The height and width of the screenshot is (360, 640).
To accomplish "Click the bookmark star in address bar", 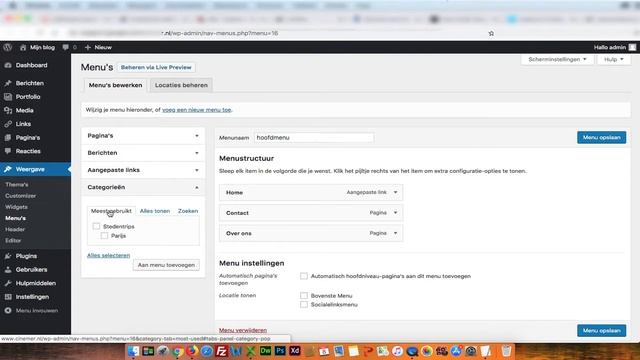I will (491, 33).
